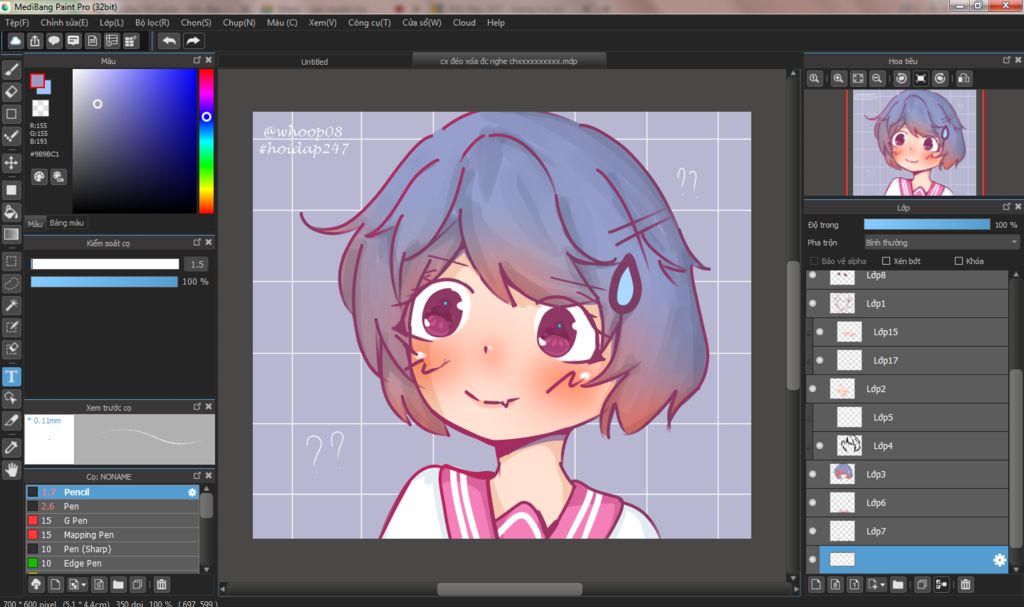
Task: Choose the Move tool with four arrows
Action: pyautogui.click(x=11, y=162)
